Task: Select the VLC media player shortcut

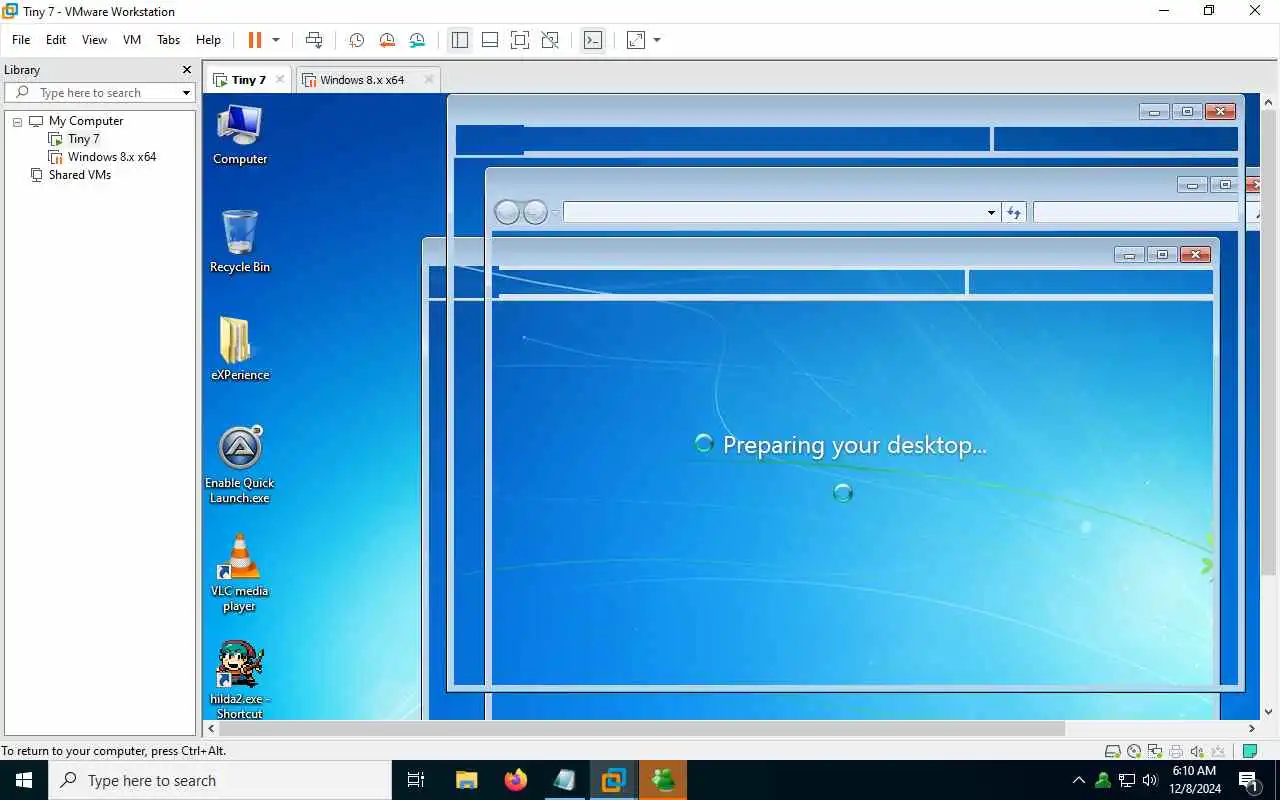Action: click(240, 573)
